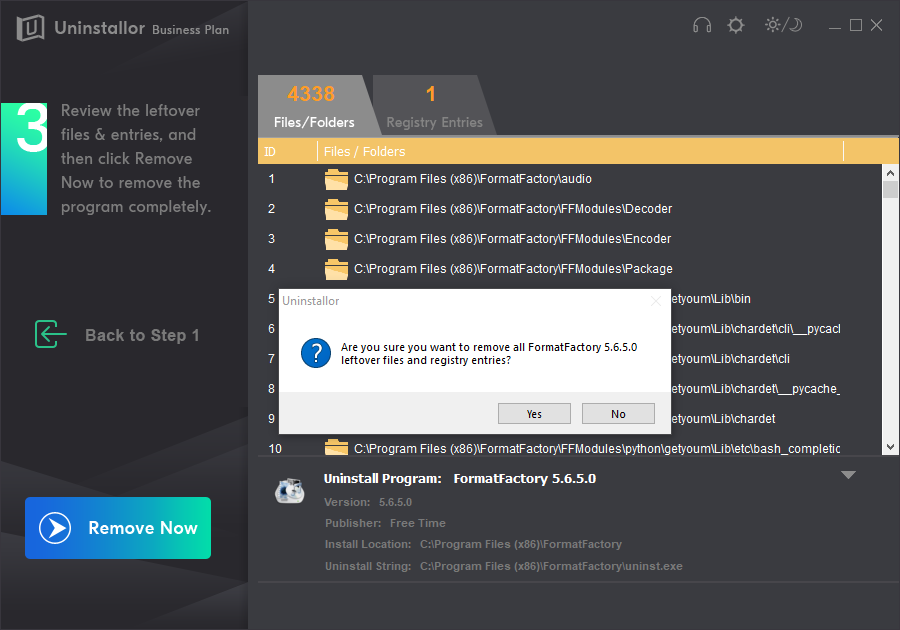Open the headphones support icon
Viewport: 900px width, 630px height.
pyautogui.click(x=702, y=25)
